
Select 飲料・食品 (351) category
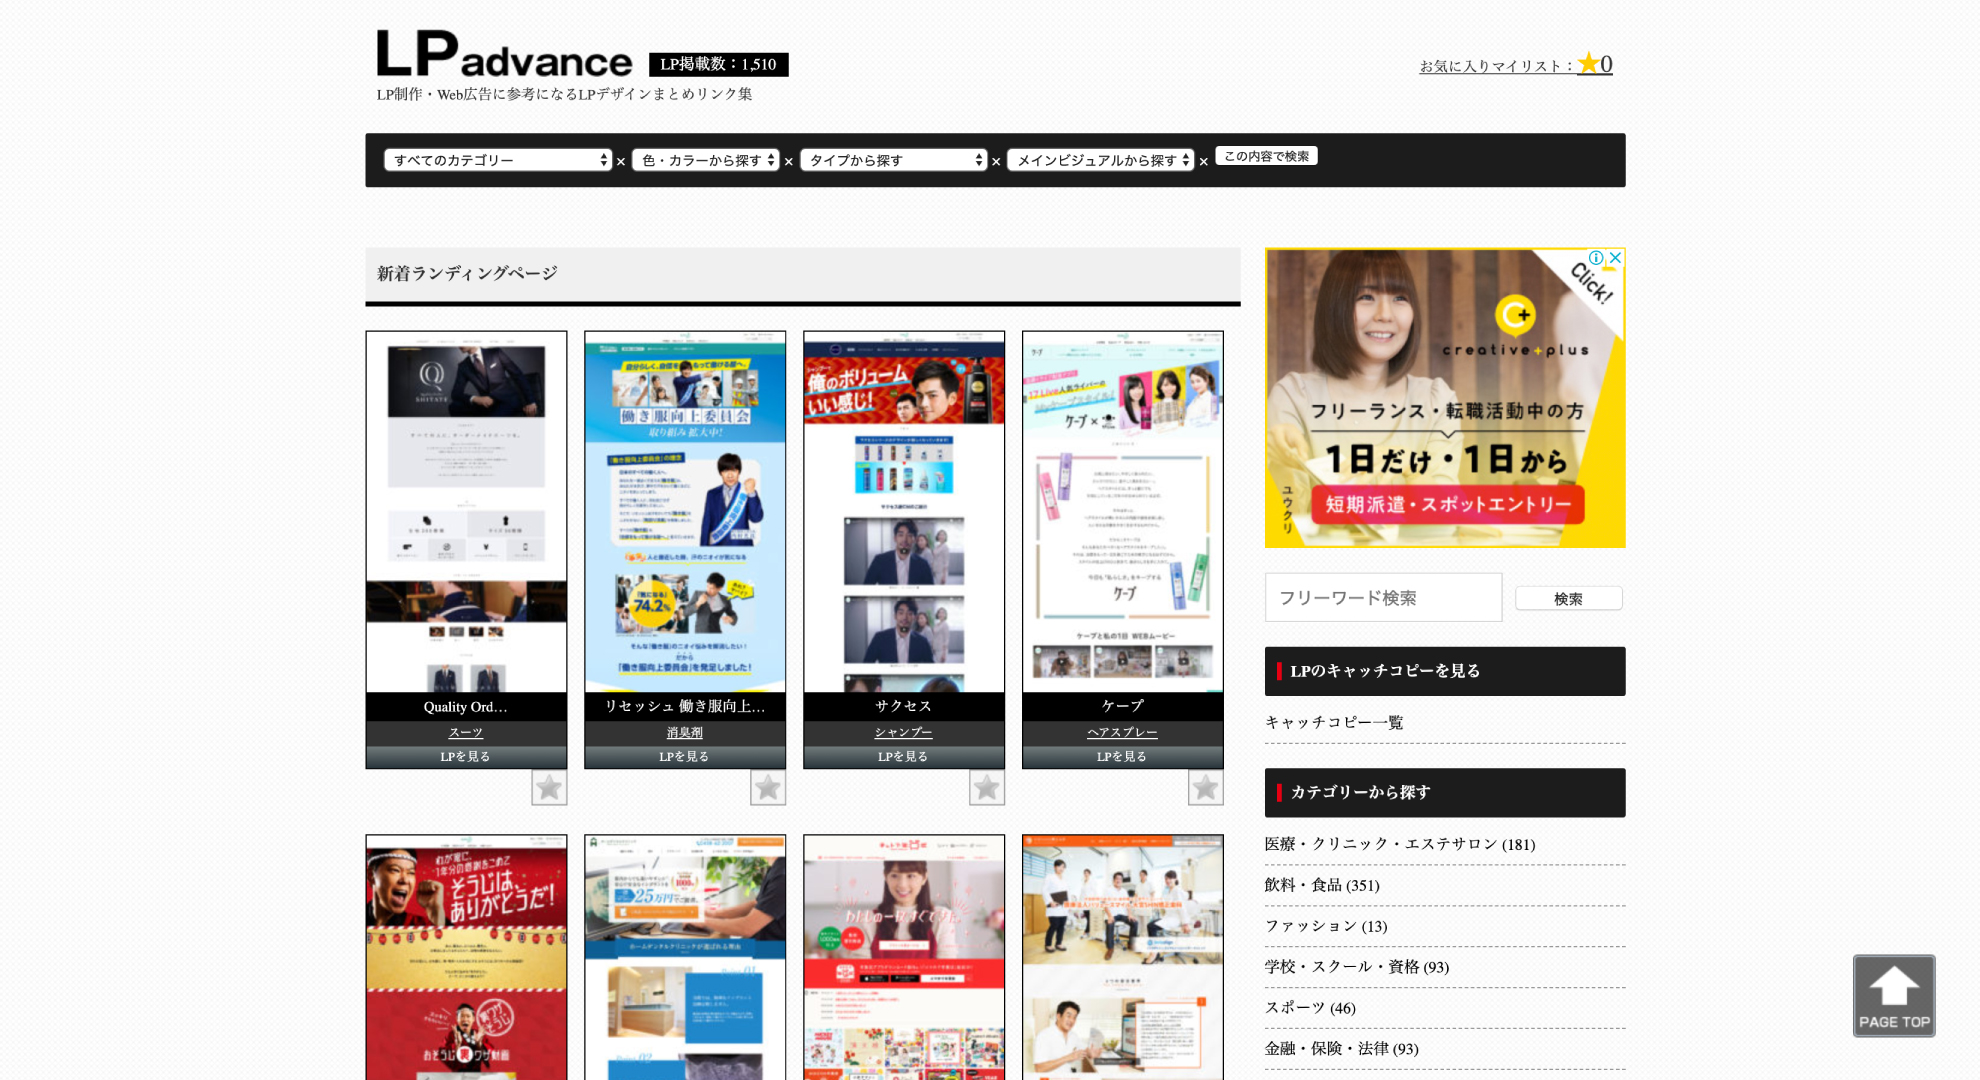click(x=1321, y=885)
